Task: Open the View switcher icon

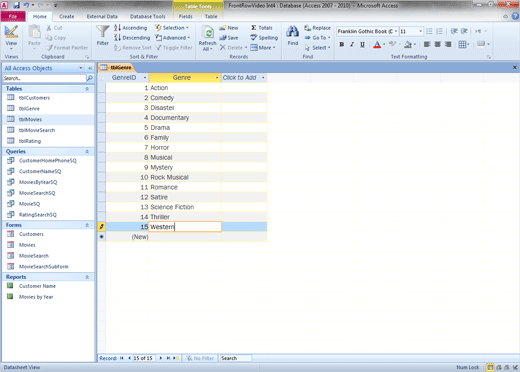Action: coord(11,32)
